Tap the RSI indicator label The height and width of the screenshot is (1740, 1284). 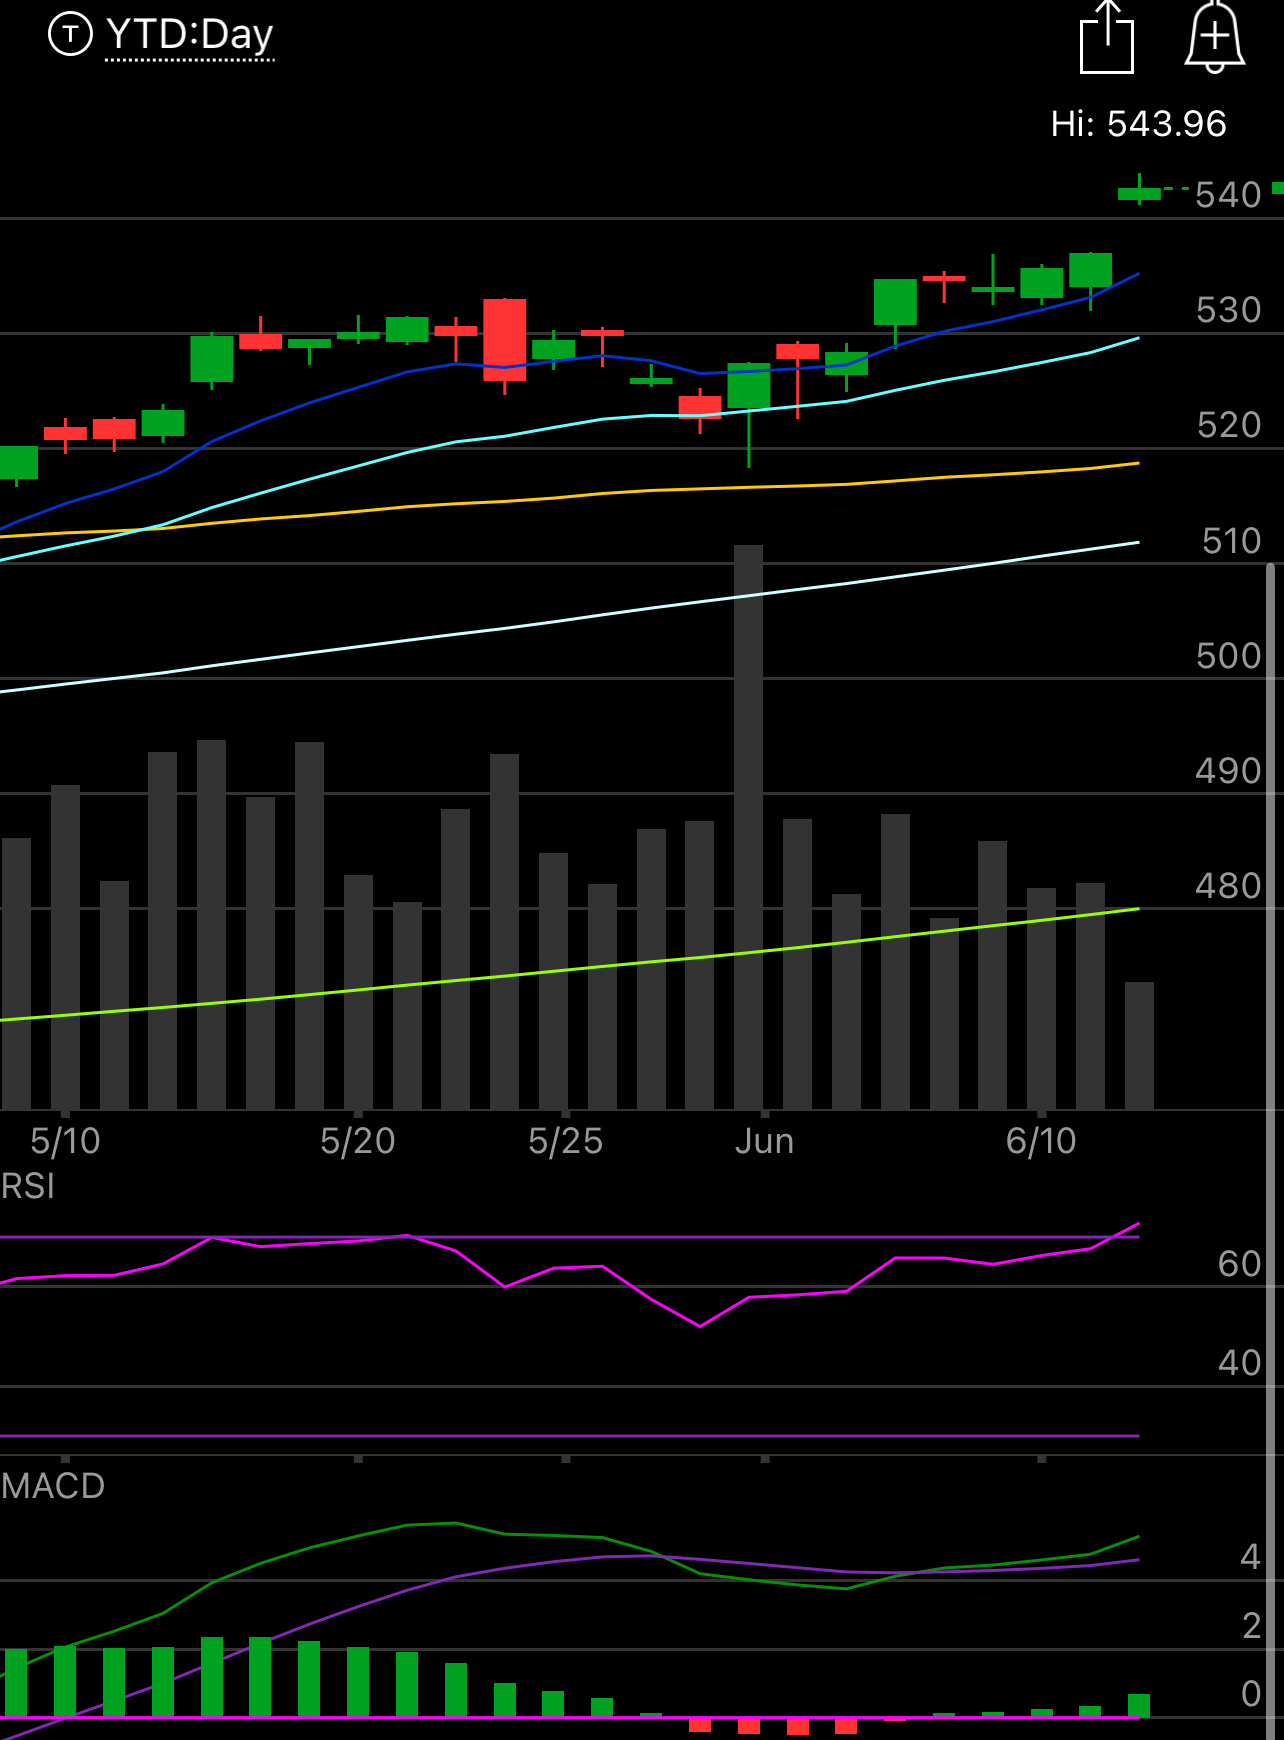point(28,1186)
